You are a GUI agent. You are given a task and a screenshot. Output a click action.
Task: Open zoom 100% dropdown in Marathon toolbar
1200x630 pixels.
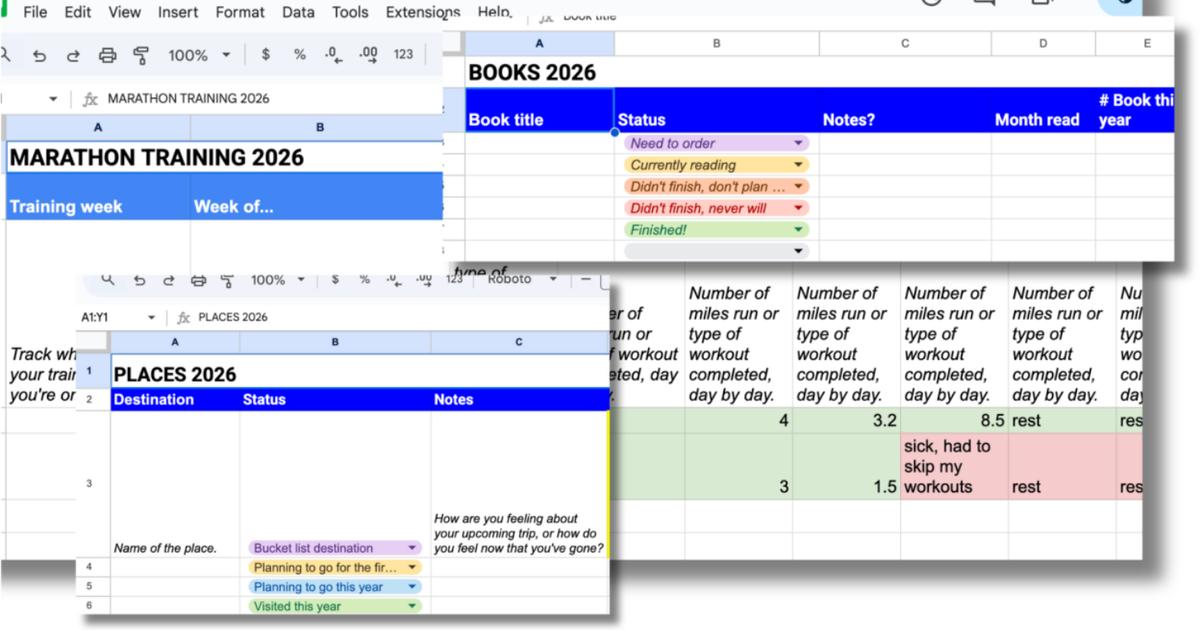click(198, 55)
